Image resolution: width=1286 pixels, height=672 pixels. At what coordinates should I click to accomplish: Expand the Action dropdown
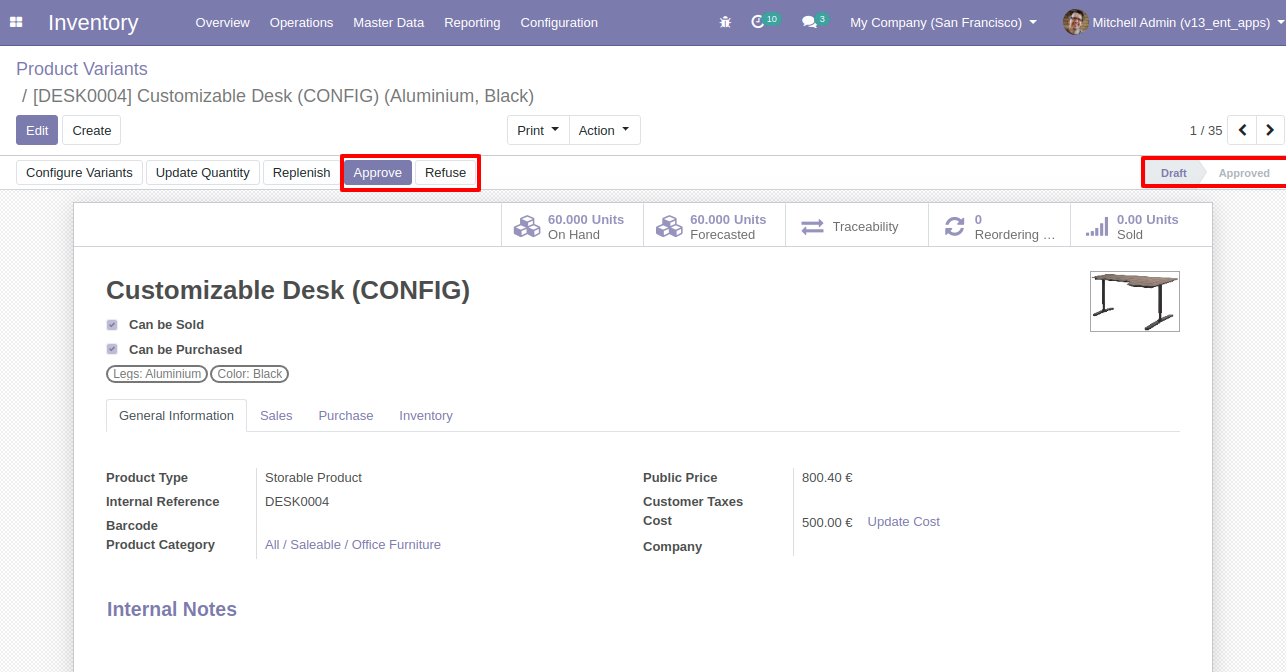604,130
